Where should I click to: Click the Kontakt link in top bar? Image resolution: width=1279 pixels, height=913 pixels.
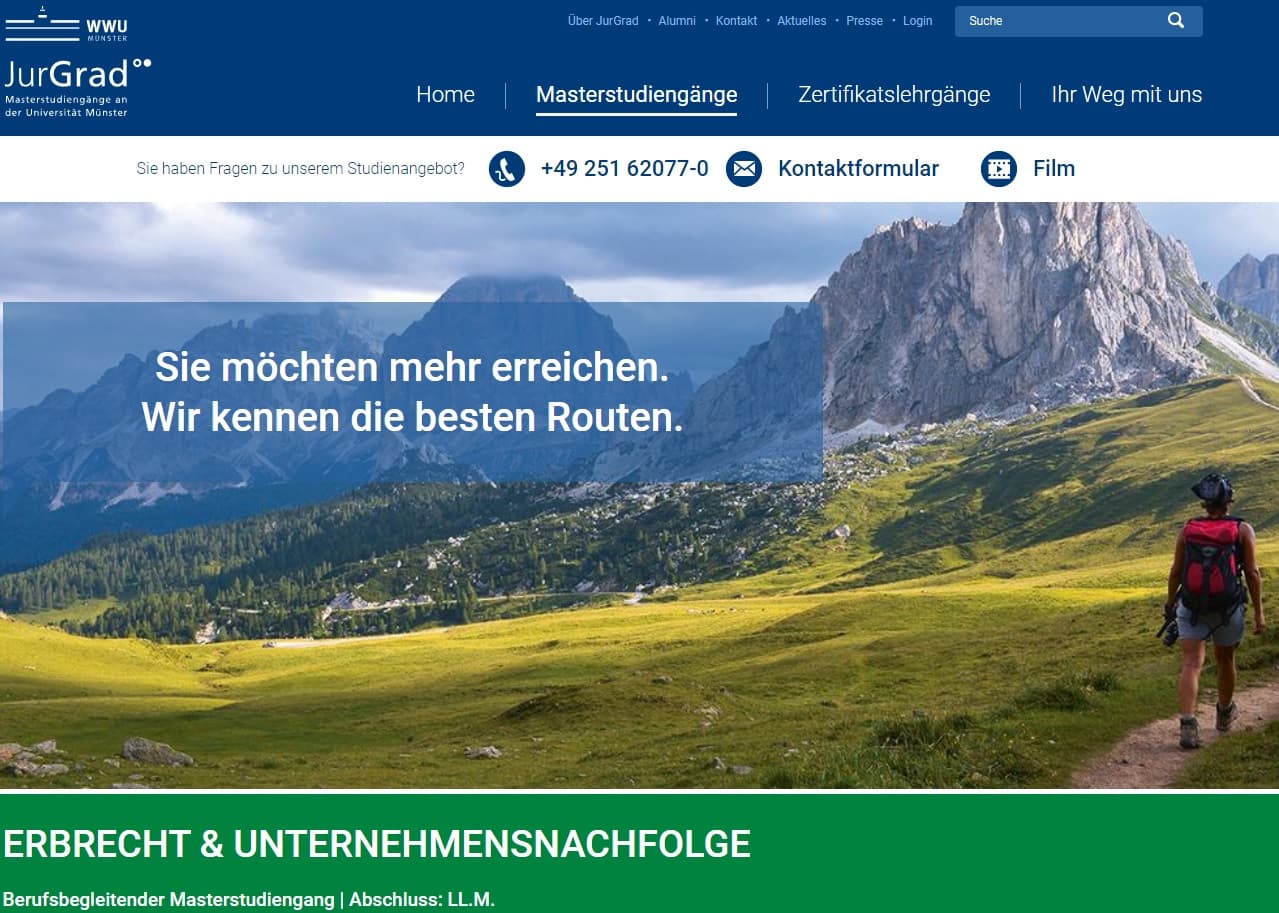[736, 21]
